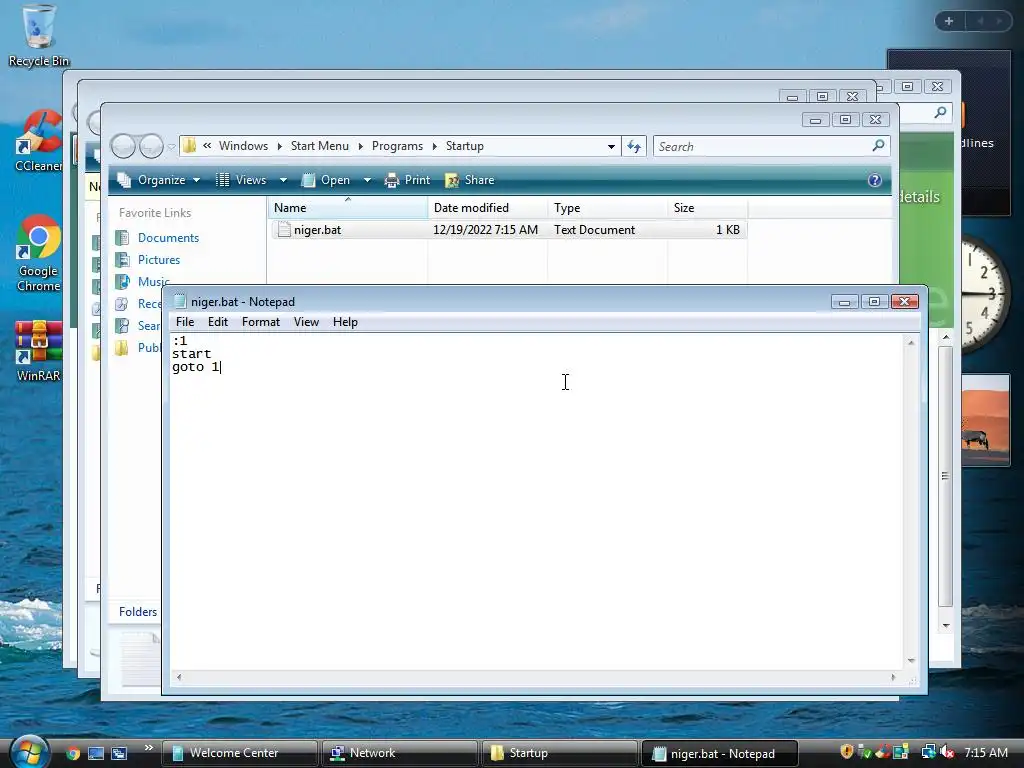Switch to Network taskbar button
The image size is (1024, 768).
tap(399, 753)
